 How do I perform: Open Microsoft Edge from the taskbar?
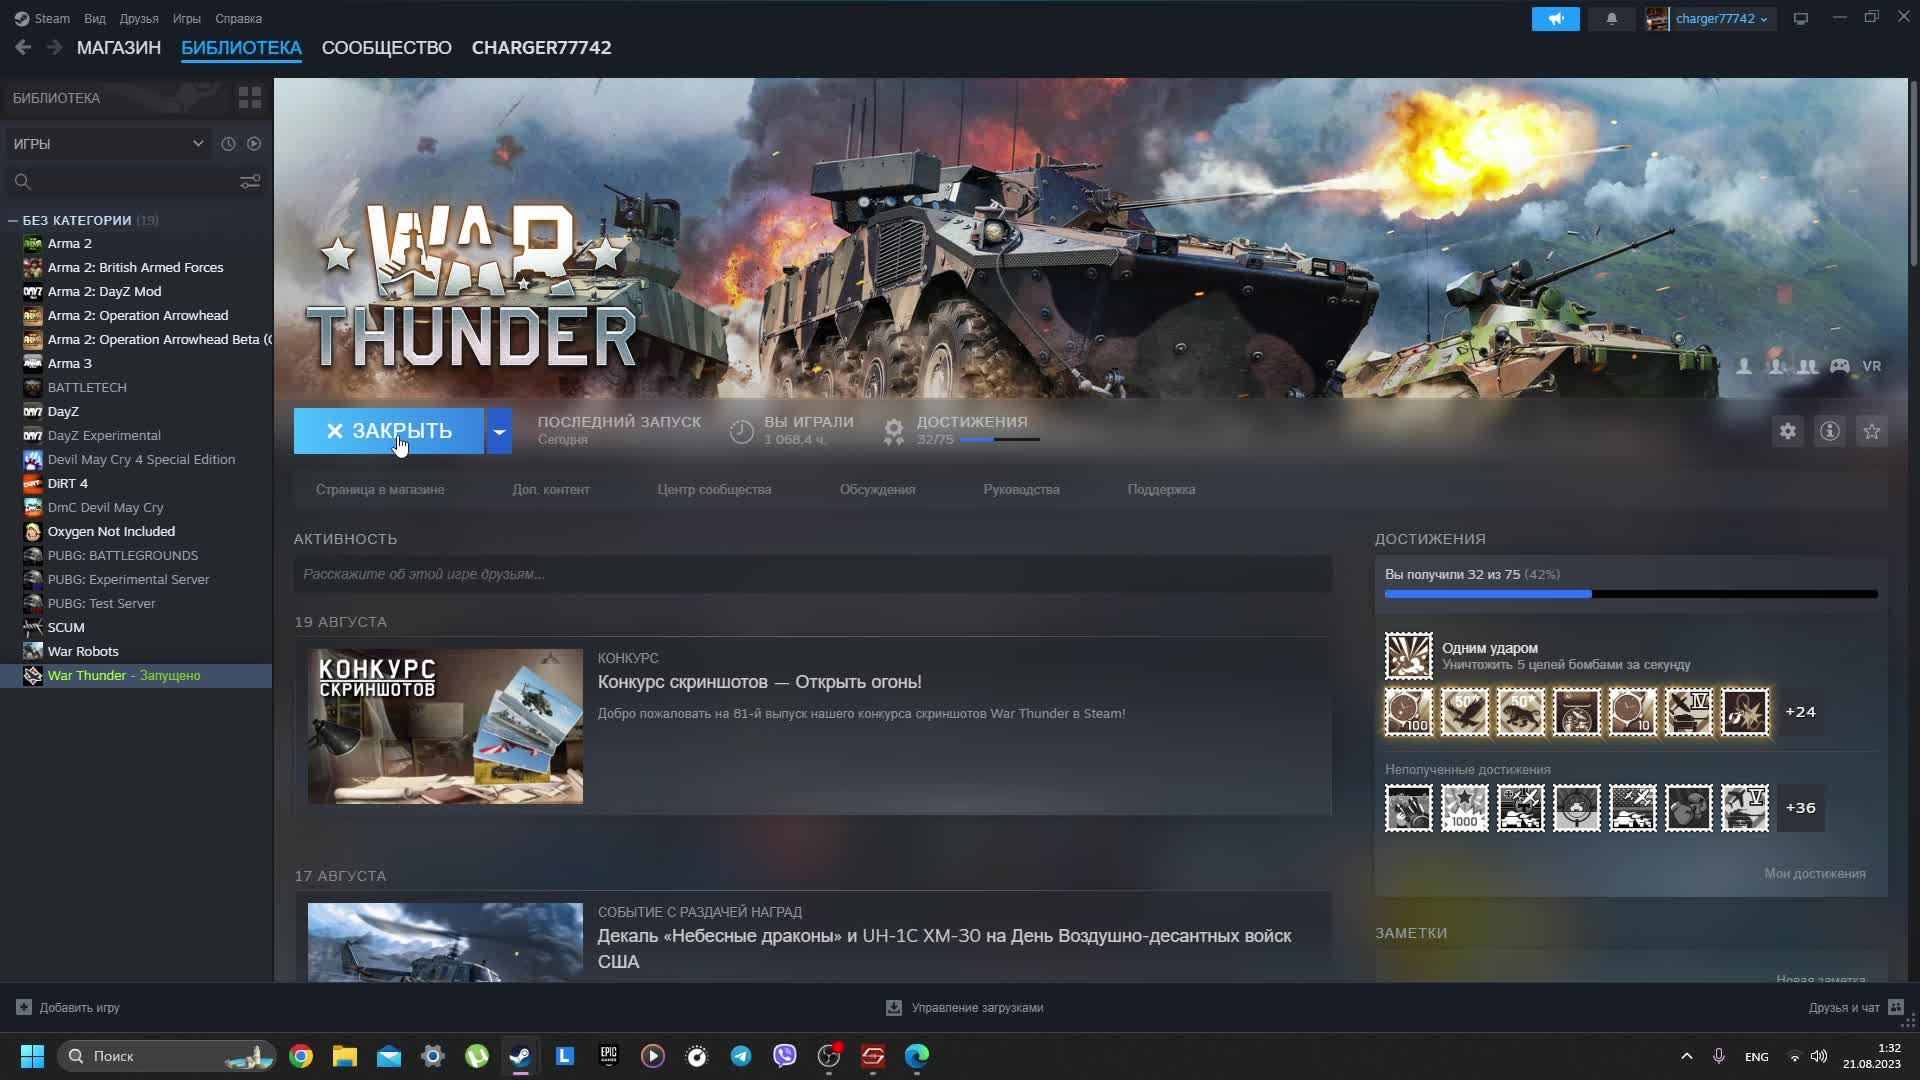[917, 1056]
